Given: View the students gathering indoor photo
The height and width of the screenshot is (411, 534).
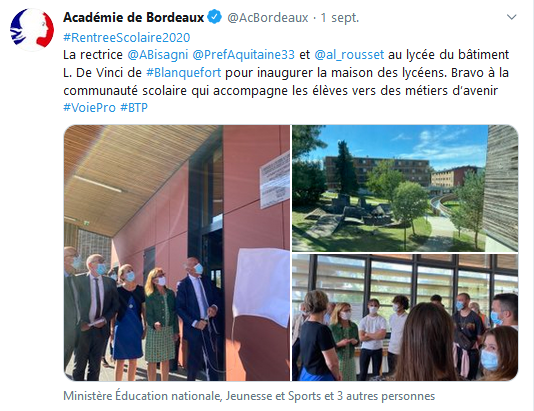Looking at the screenshot, I should coord(405,317).
